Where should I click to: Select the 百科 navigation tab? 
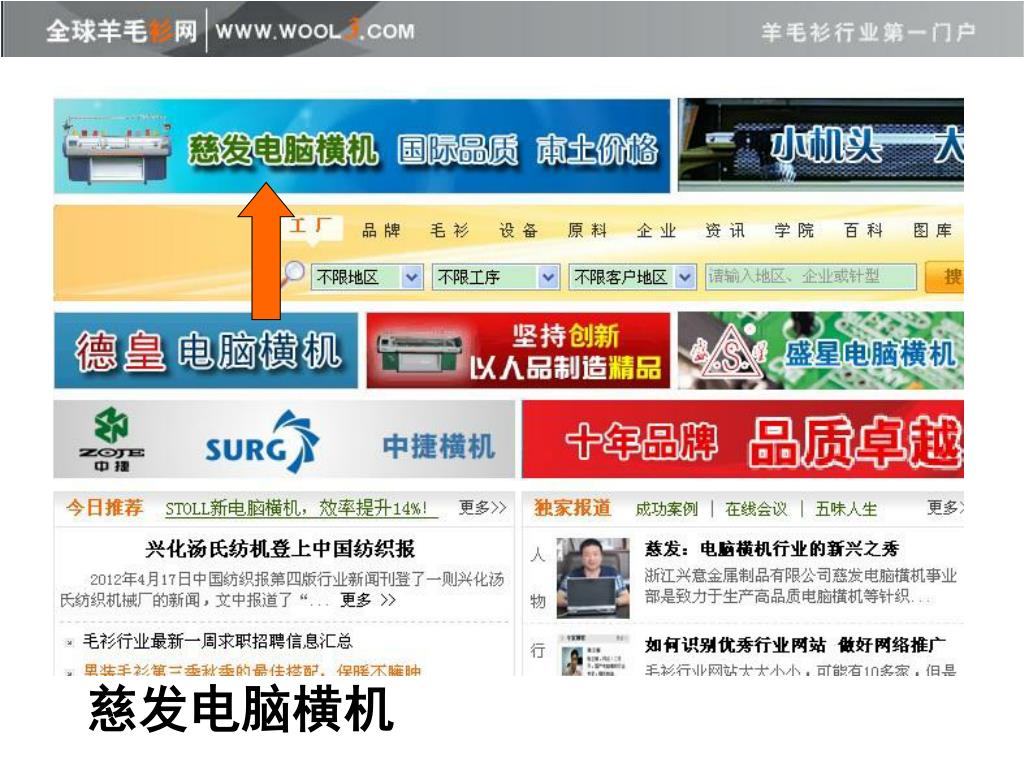click(863, 231)
